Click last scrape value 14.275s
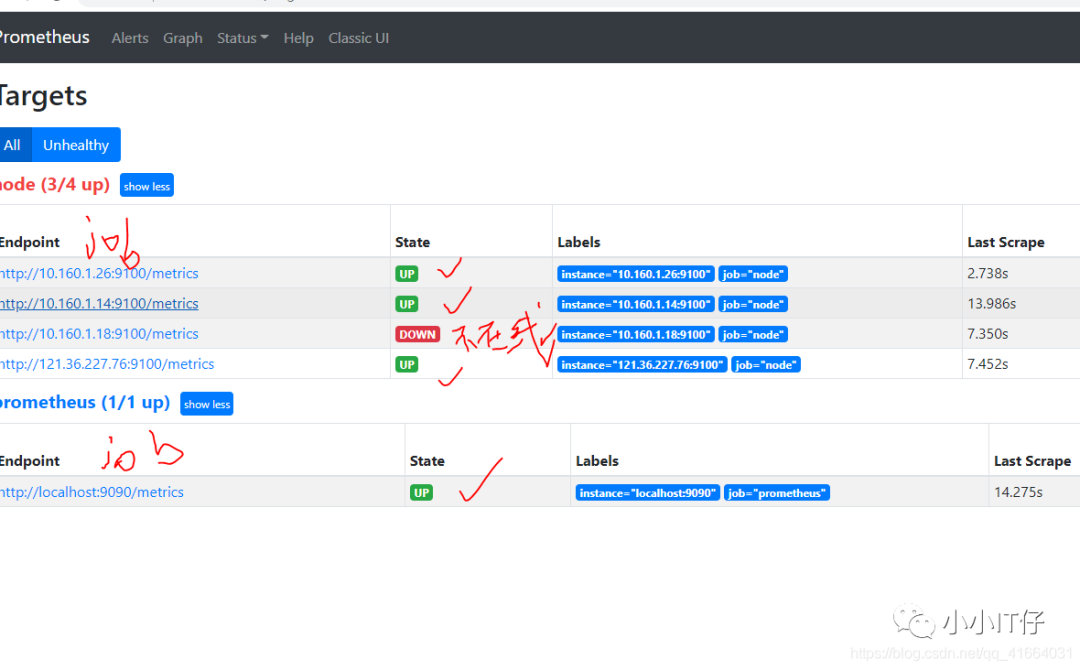The image size is (1080, 670). [x=1018, y=492]
